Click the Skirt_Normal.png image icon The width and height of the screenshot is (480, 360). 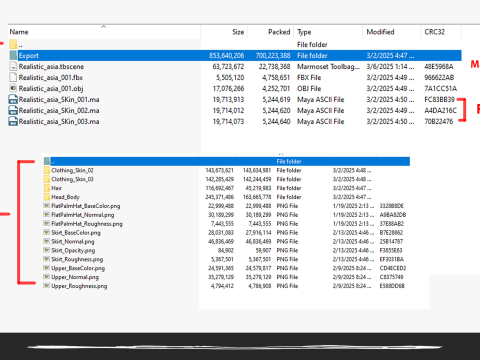tap(47, 241)
